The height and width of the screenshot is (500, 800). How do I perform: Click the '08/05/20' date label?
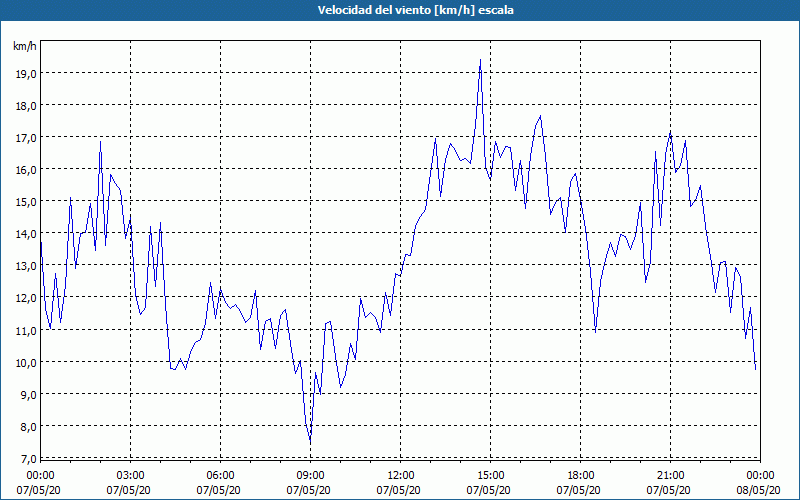coord(758,490)
